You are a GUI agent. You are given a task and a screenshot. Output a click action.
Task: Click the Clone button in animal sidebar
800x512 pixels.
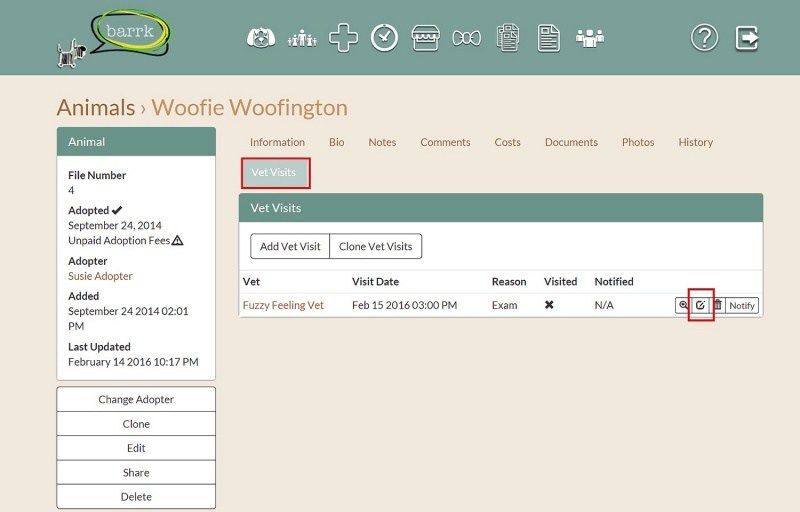[136, 424]
